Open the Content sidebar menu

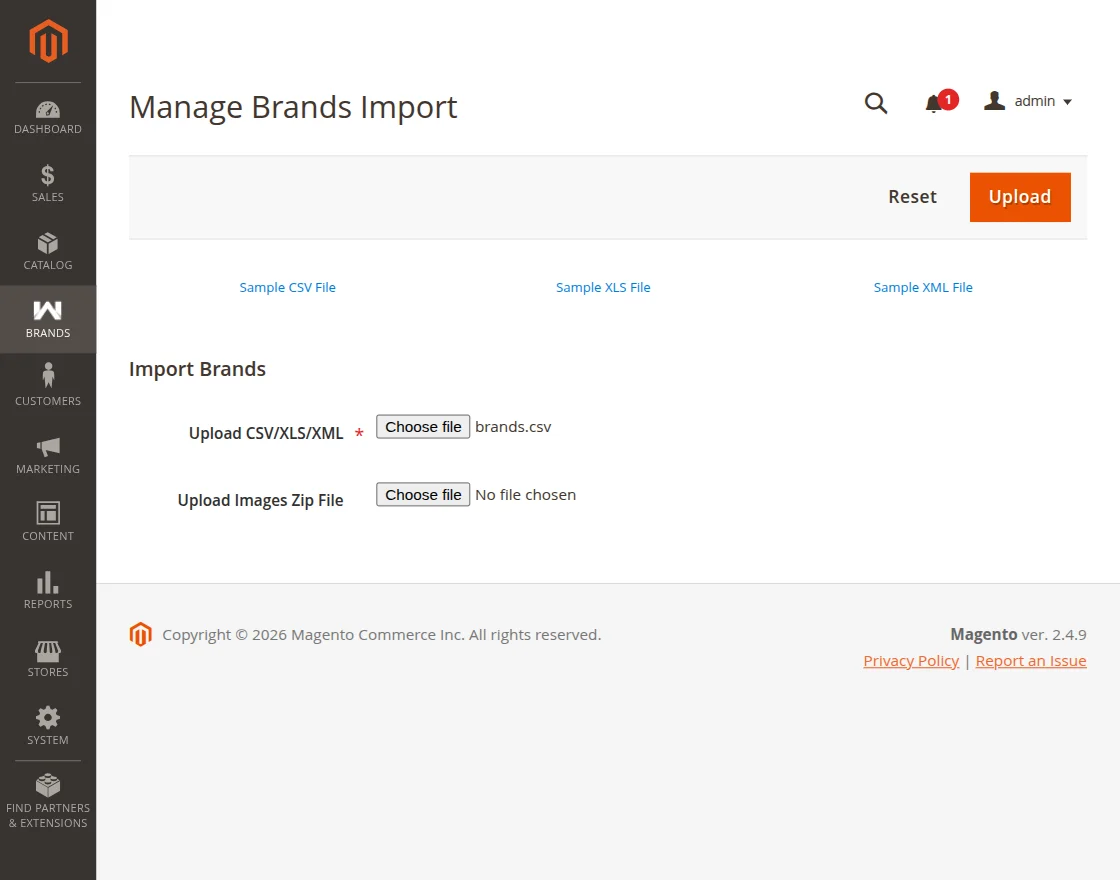(48, 523)
